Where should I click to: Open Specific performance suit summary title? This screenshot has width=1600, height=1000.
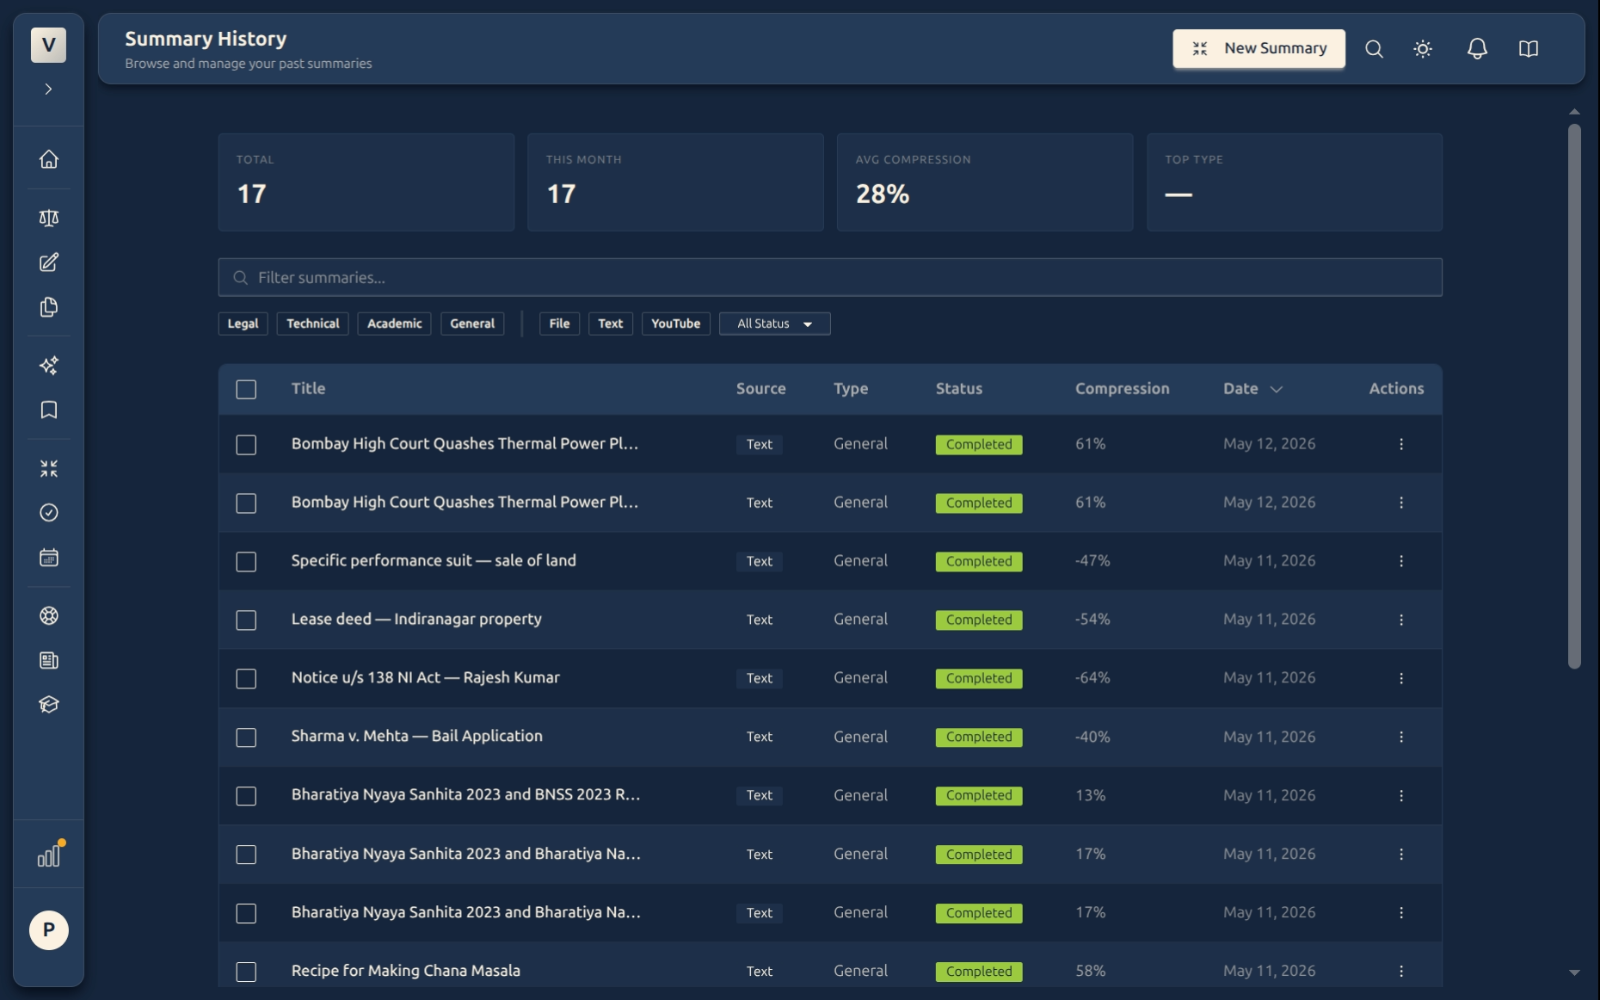coord(434,560)
